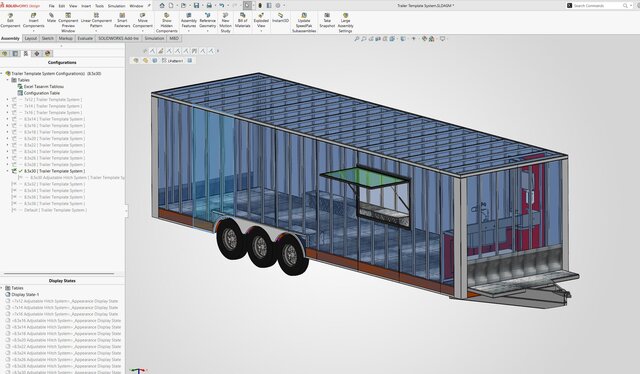Image resolution: width=640 pixels, height=374 pixels.
Task: Click Take Snapshot
Action: pyautogui.click(x=327, y=20)
